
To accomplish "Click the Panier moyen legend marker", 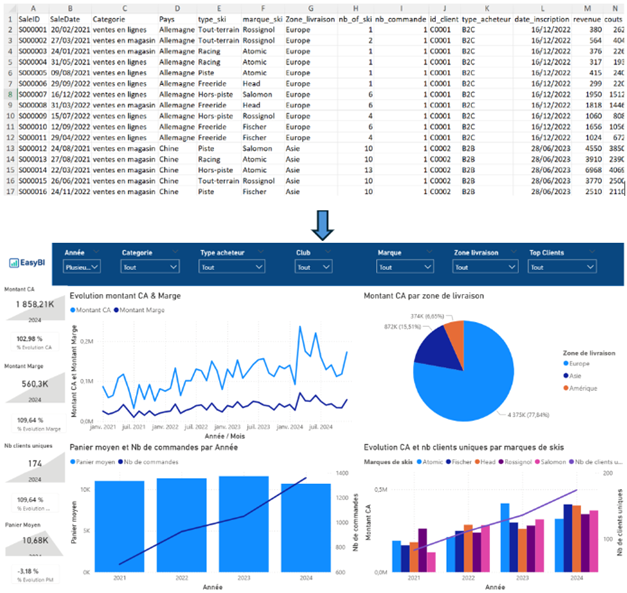I will click(x=75, y=461).
